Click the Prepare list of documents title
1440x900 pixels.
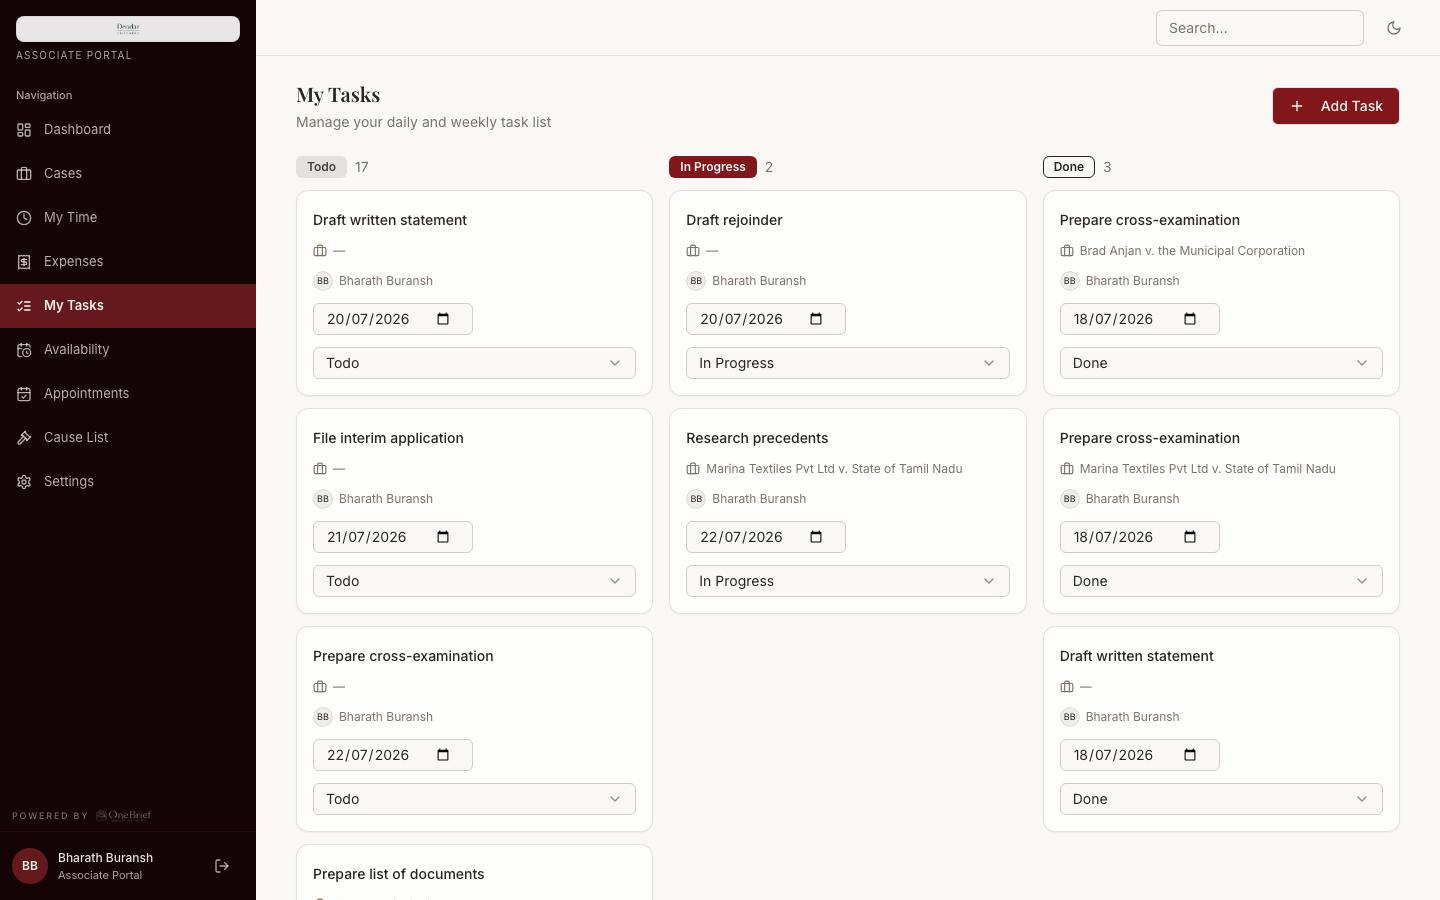398,874
